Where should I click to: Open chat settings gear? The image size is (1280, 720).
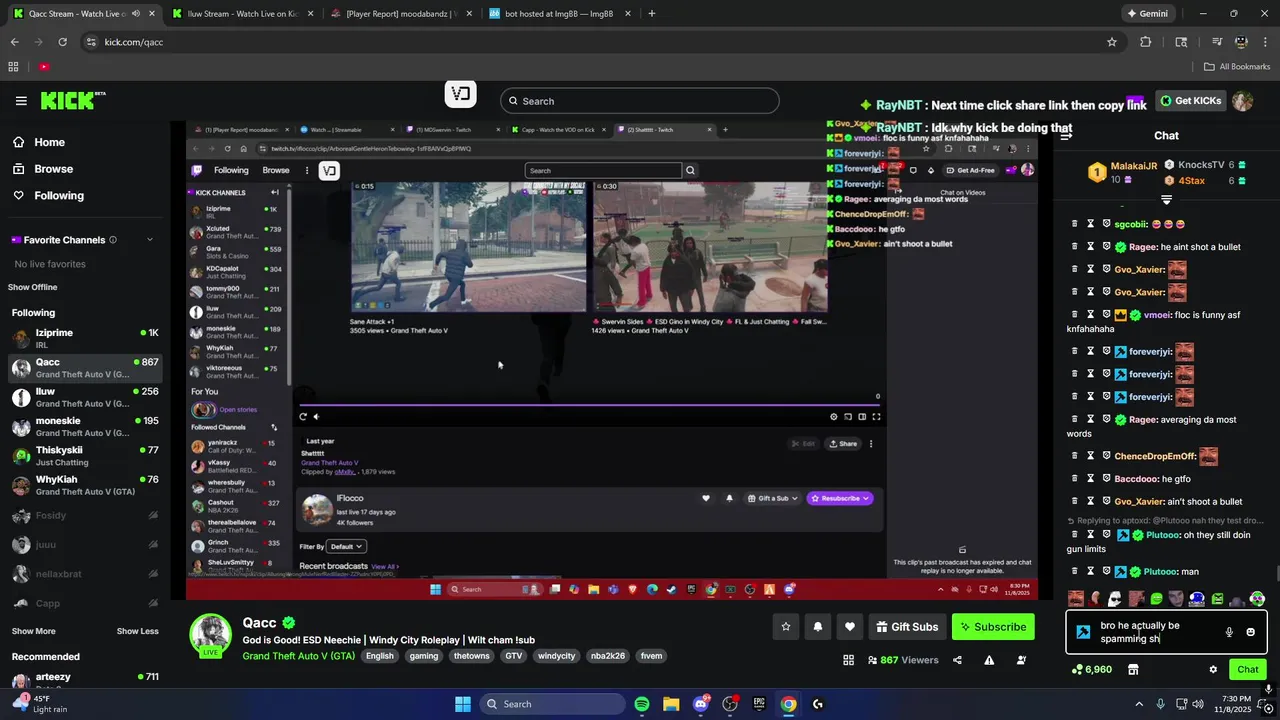[x=1213, y=669]
